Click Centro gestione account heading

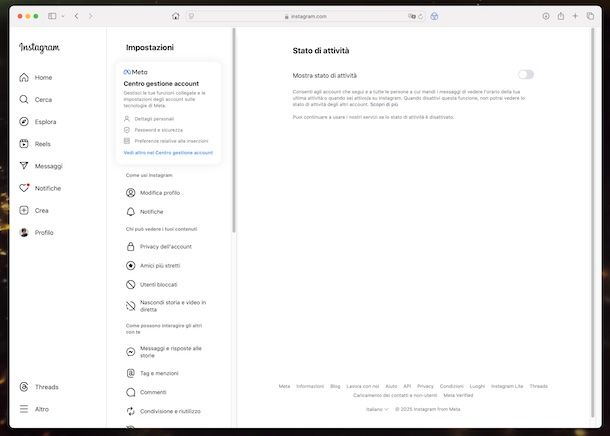point(161,84)
